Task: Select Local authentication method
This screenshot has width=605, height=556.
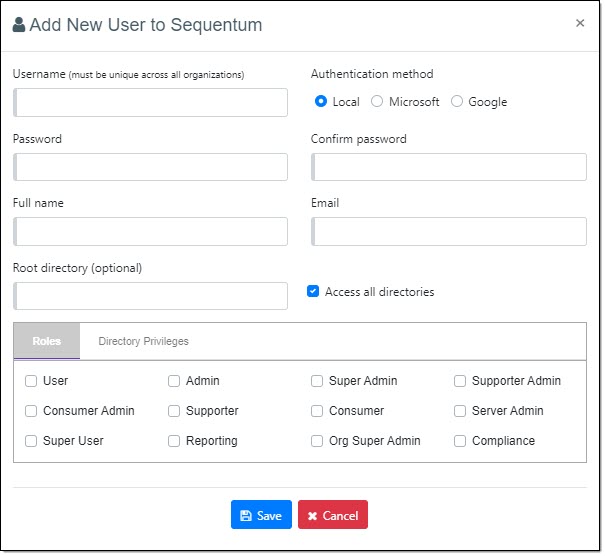Action: pyautogui.click(x=322, y=102)
